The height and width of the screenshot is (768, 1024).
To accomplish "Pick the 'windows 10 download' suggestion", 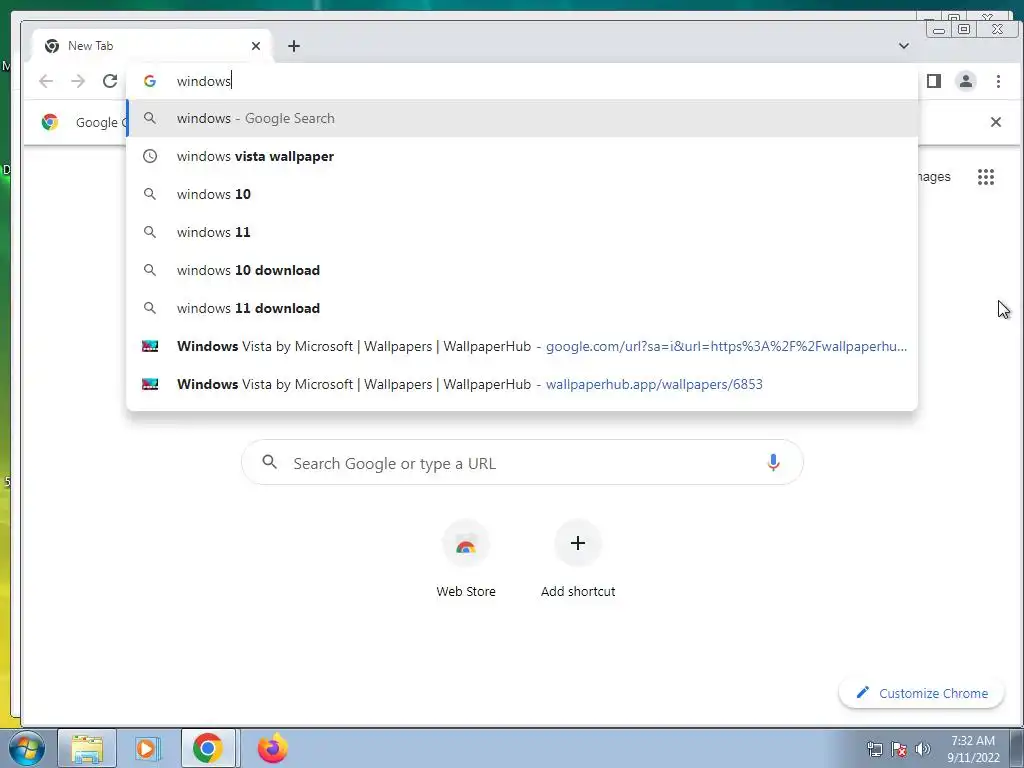I will coord(522,270).
